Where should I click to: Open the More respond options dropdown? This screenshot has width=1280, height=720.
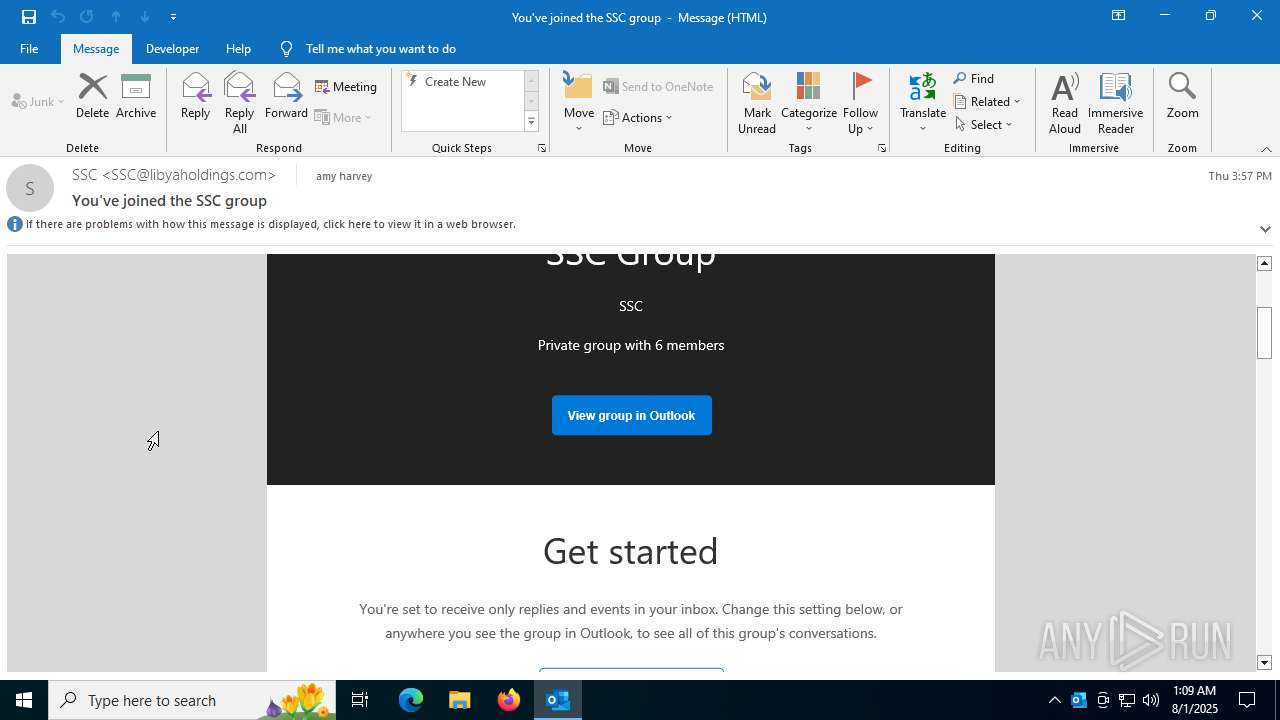pos(343,117)
